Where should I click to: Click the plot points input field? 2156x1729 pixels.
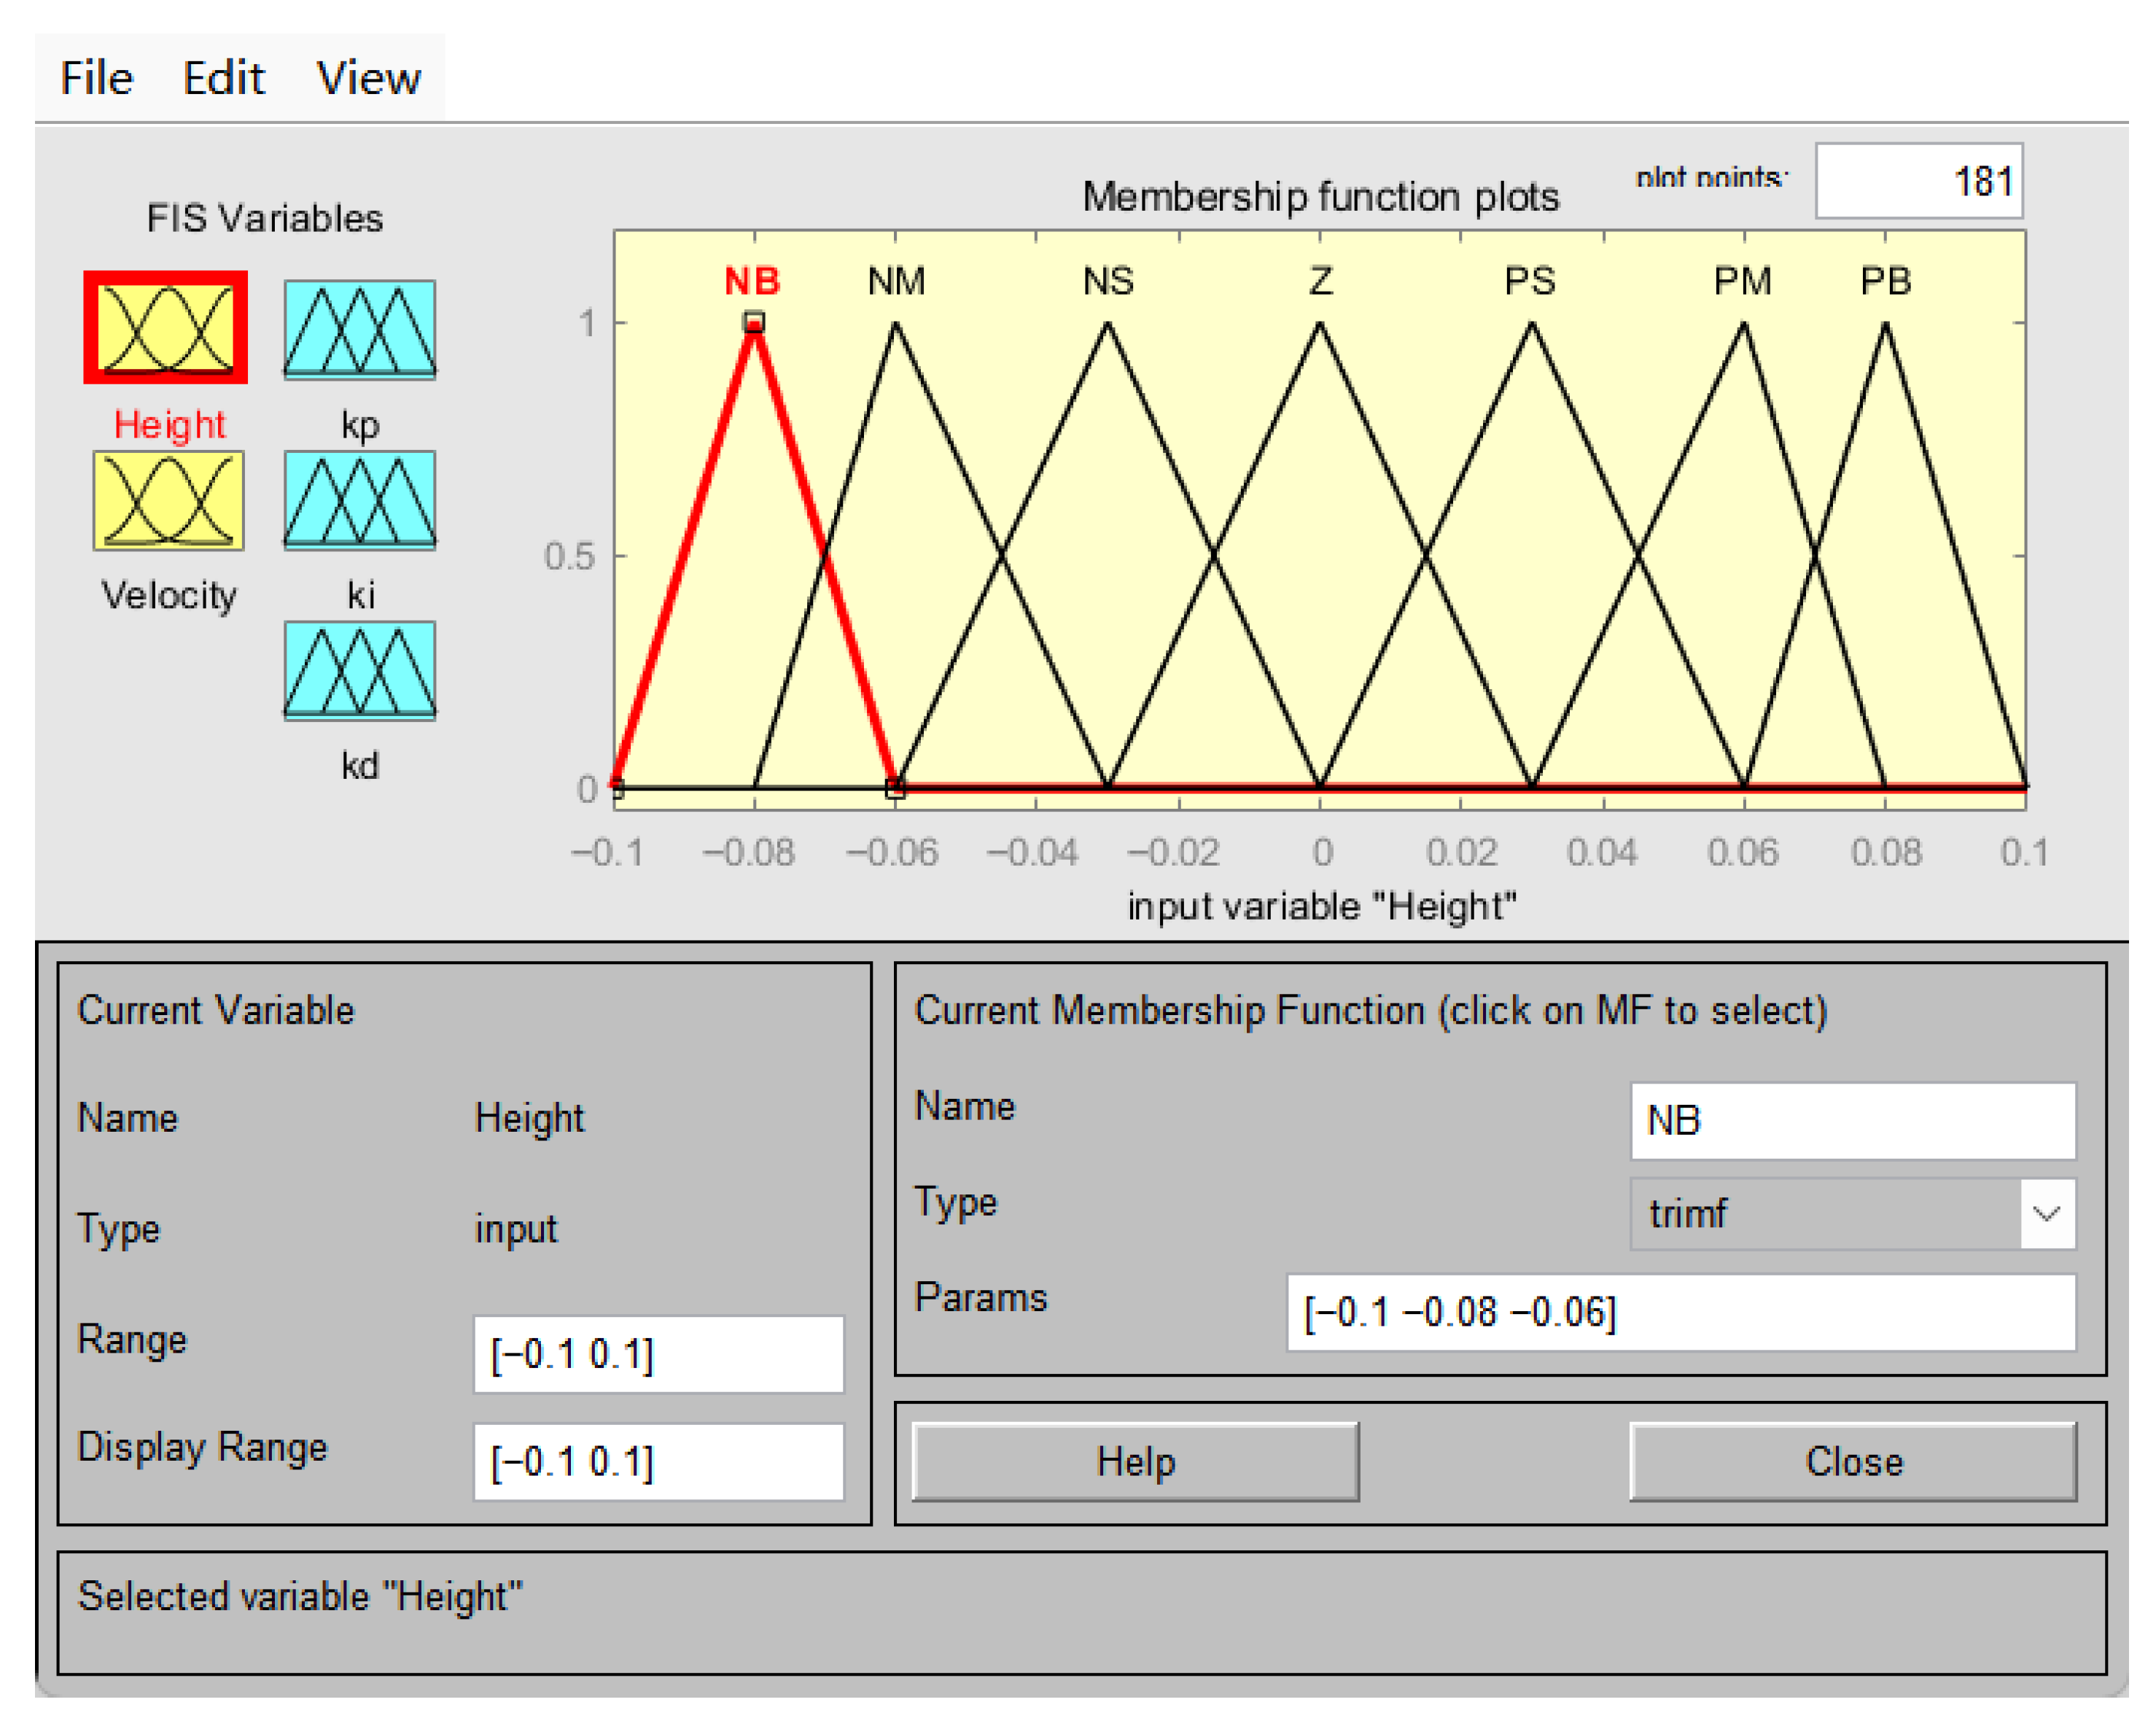(x=1918, y=181)
